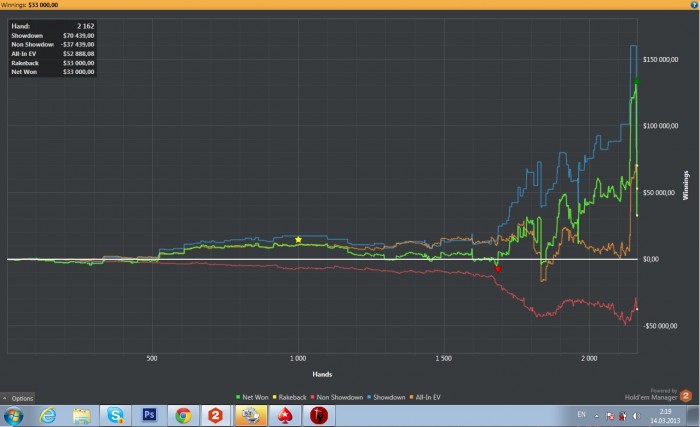Open the volume speaker tray icon

636,416
